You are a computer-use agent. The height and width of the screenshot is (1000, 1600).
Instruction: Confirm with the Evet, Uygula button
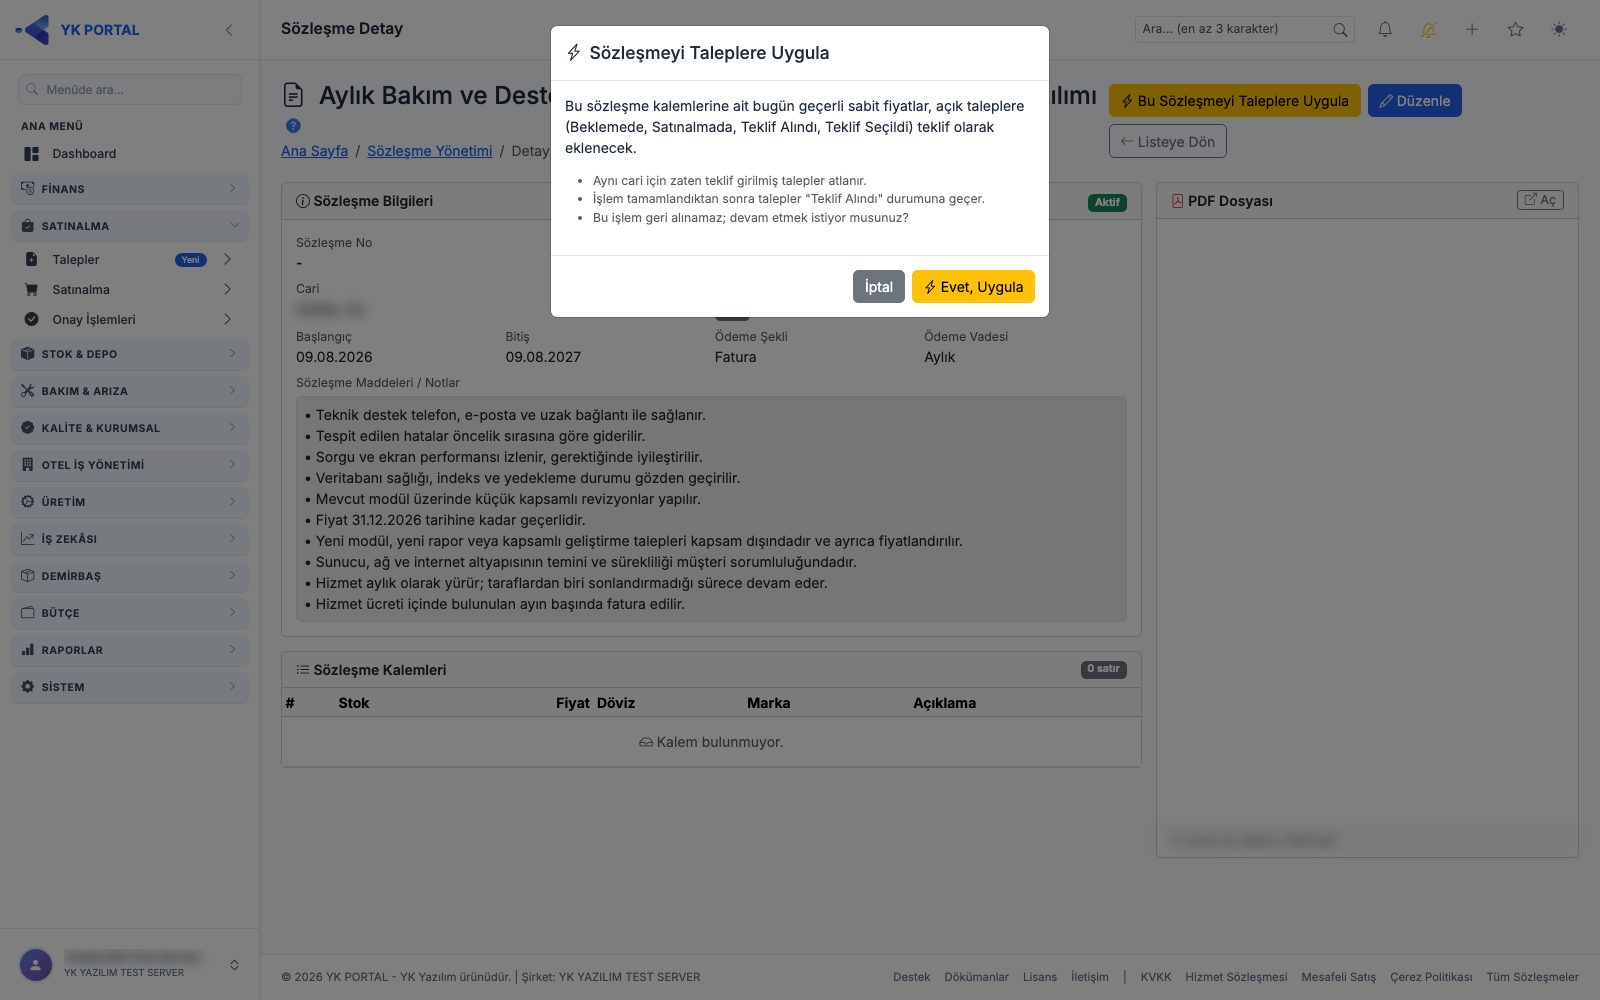973,287
